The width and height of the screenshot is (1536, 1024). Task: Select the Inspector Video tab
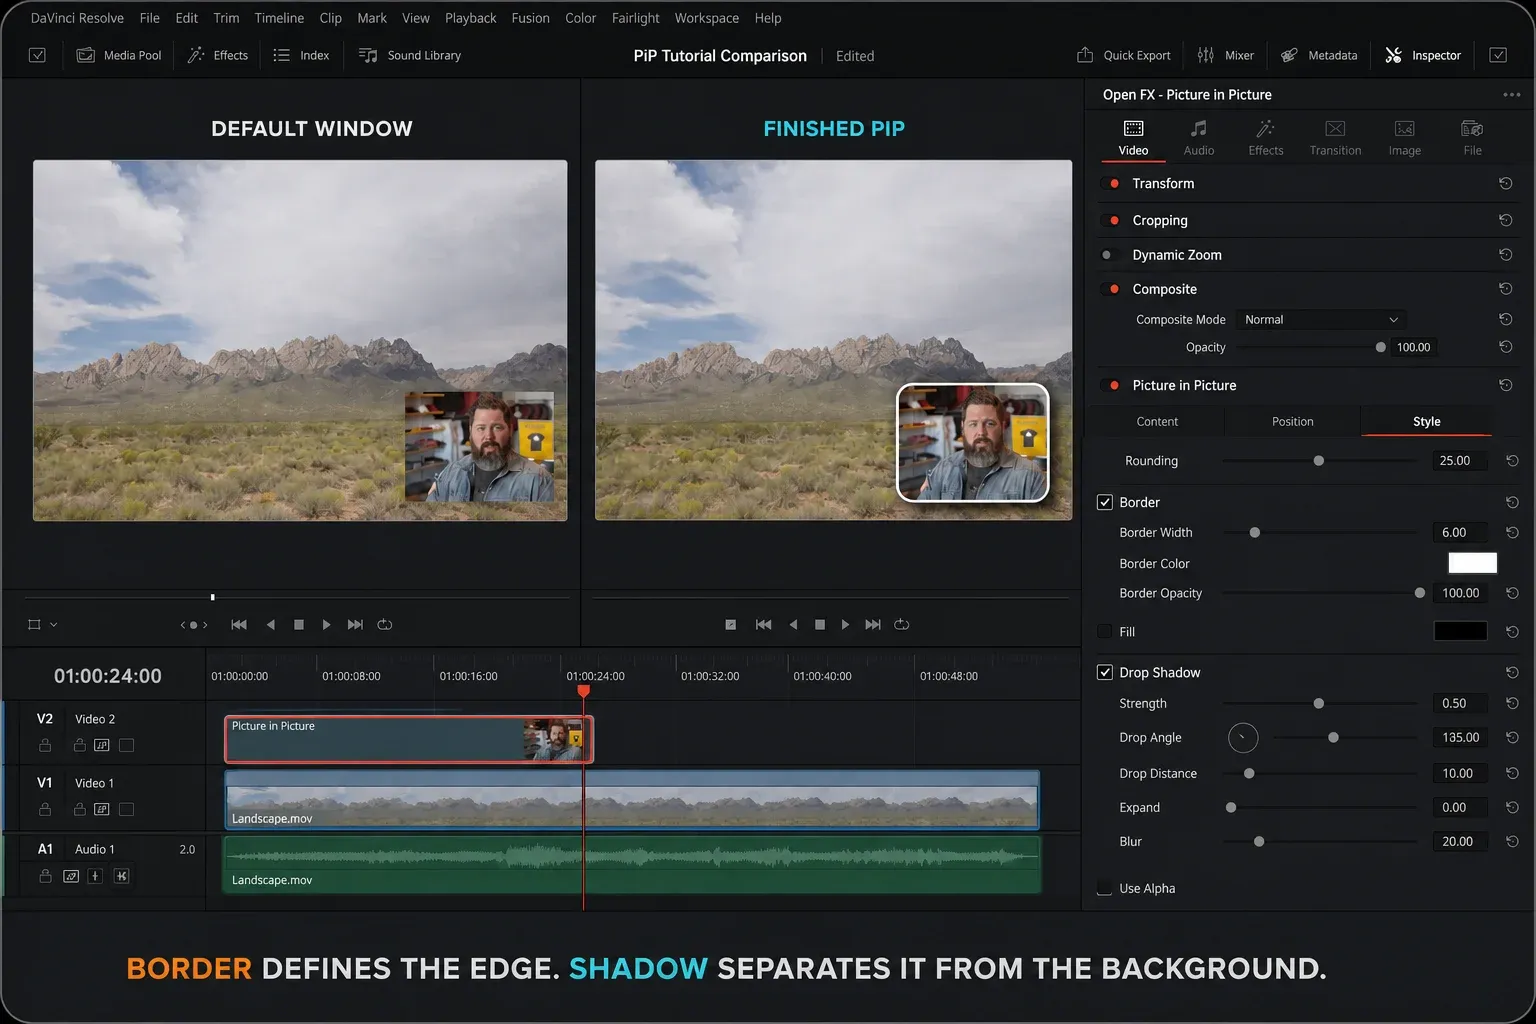point(1133,138)
